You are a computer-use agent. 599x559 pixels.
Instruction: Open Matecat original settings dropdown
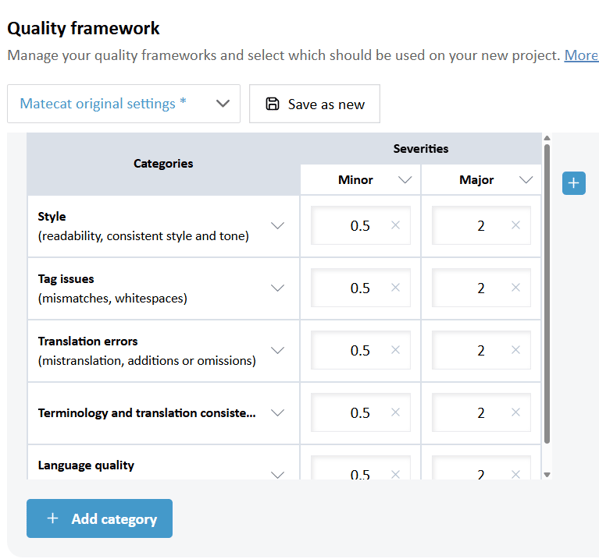click(x=124, y=104)
